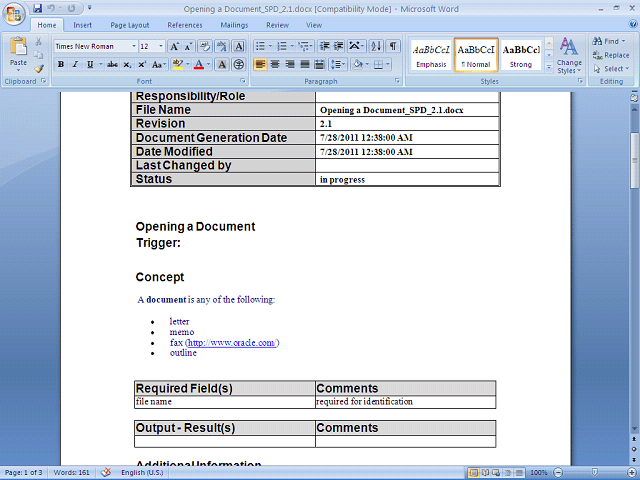640x480 pixels.
Task: Click the vertical scrollbar thumb
Action: pyautogui.click(x=634, y=160)
